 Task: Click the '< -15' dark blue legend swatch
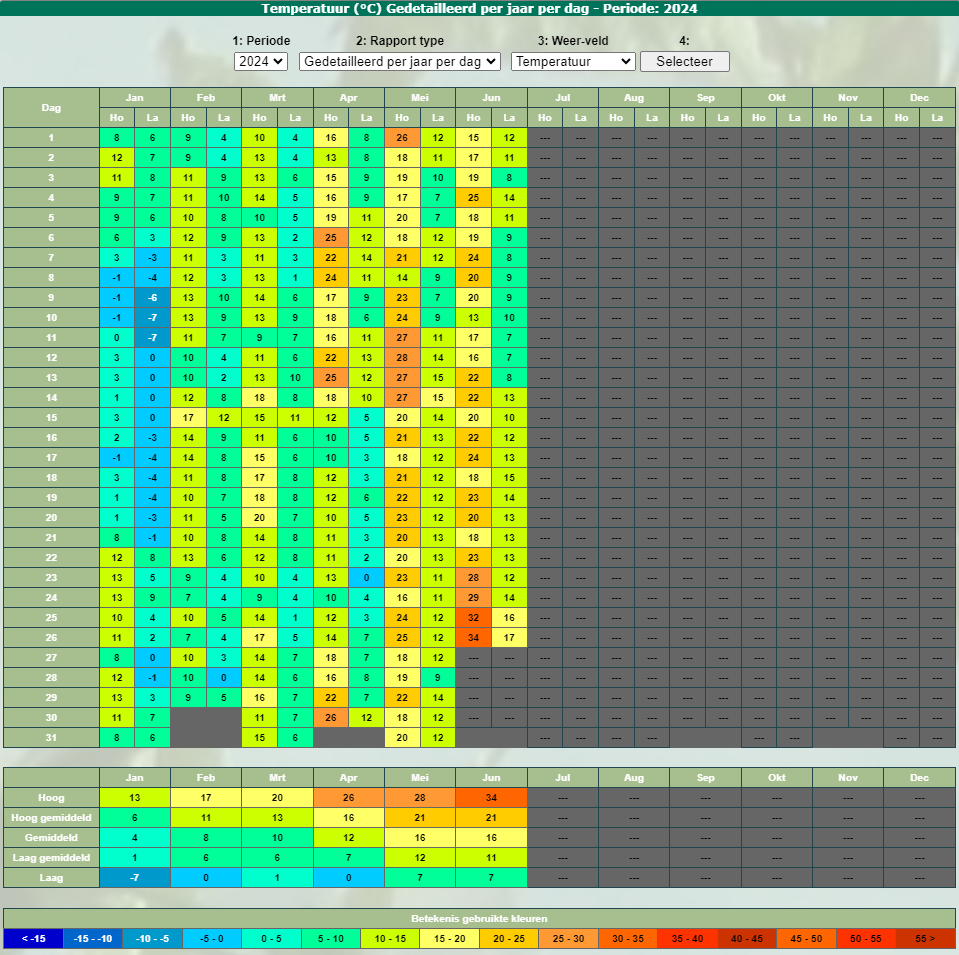pyautogui.click(x=33, y=939)
